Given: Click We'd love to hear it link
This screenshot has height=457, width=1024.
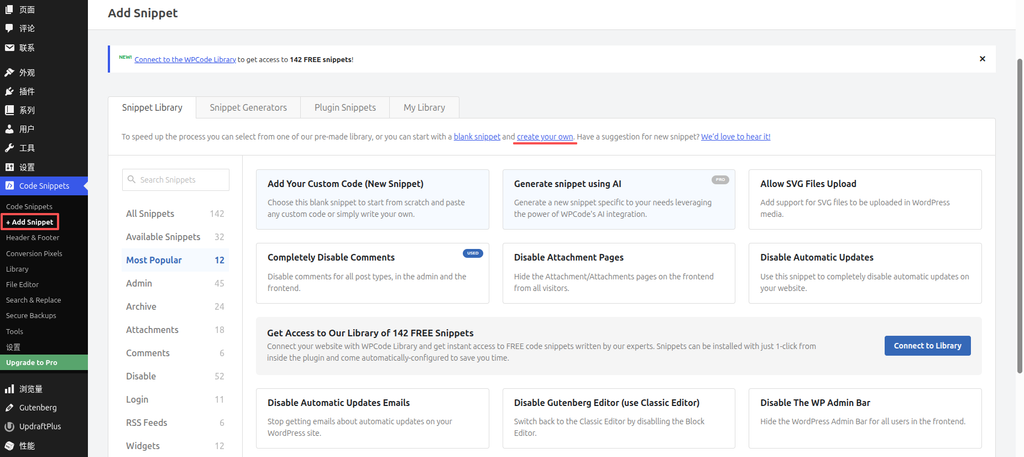Looking at the screenshot, I should coord(735,137).
